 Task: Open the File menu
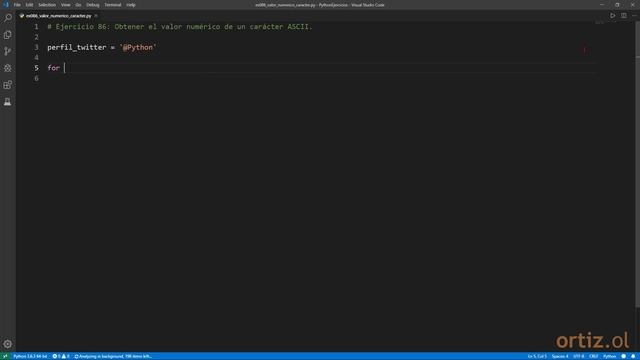tap(17, 5)
